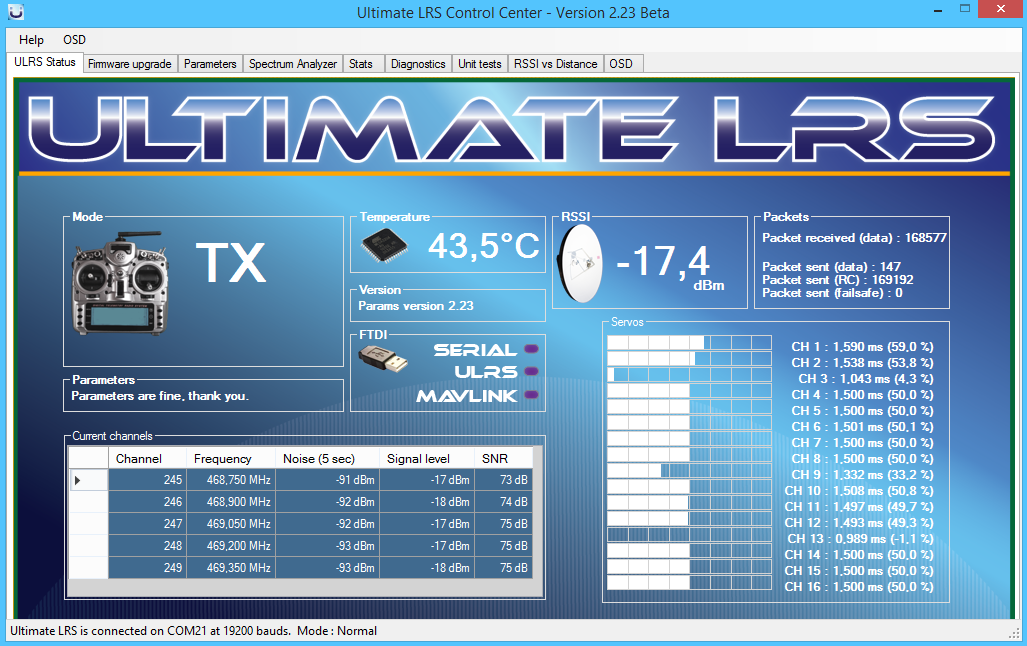Click the SERIAL status LED indicator

tap(531, 349)
